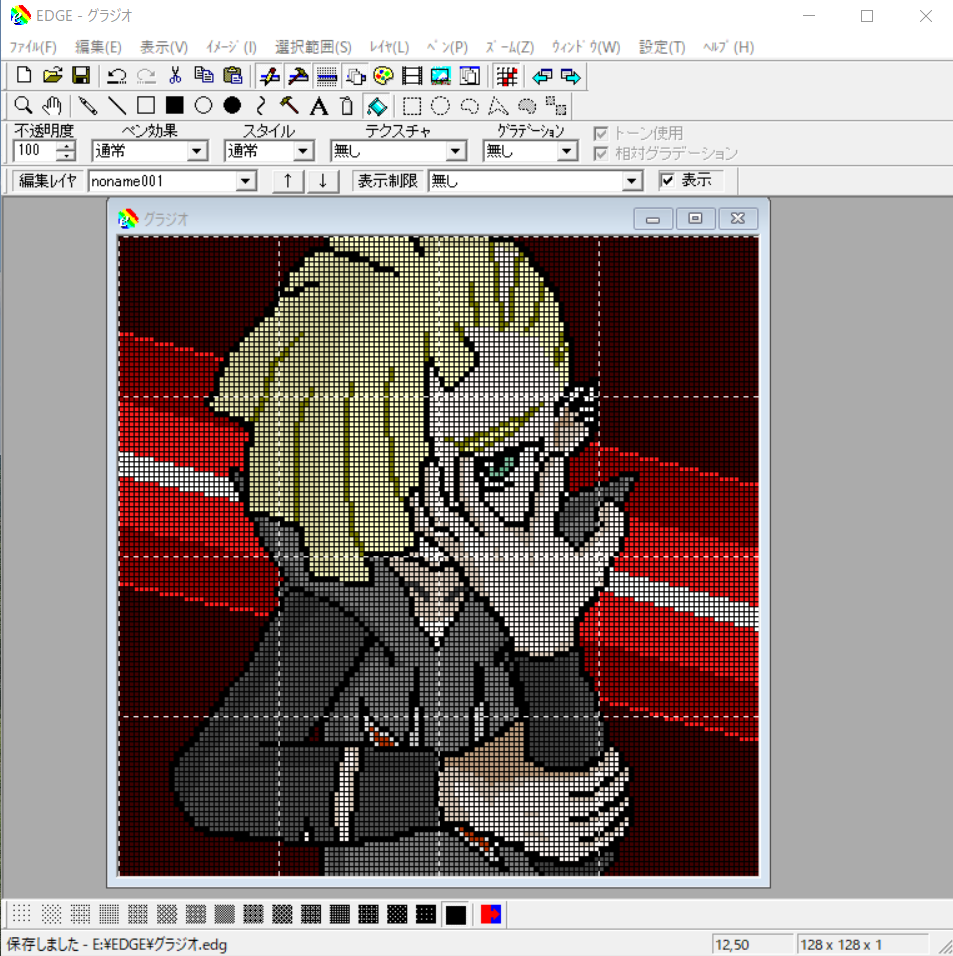Toggle the tone pattern bar button
The image size is (953, 956).
tap(327, 76)
